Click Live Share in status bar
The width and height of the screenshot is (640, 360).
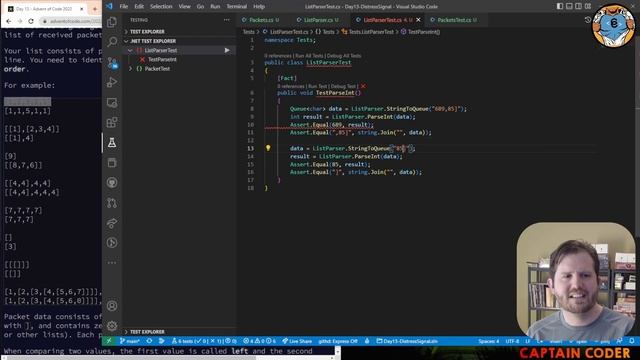[297, 341]
